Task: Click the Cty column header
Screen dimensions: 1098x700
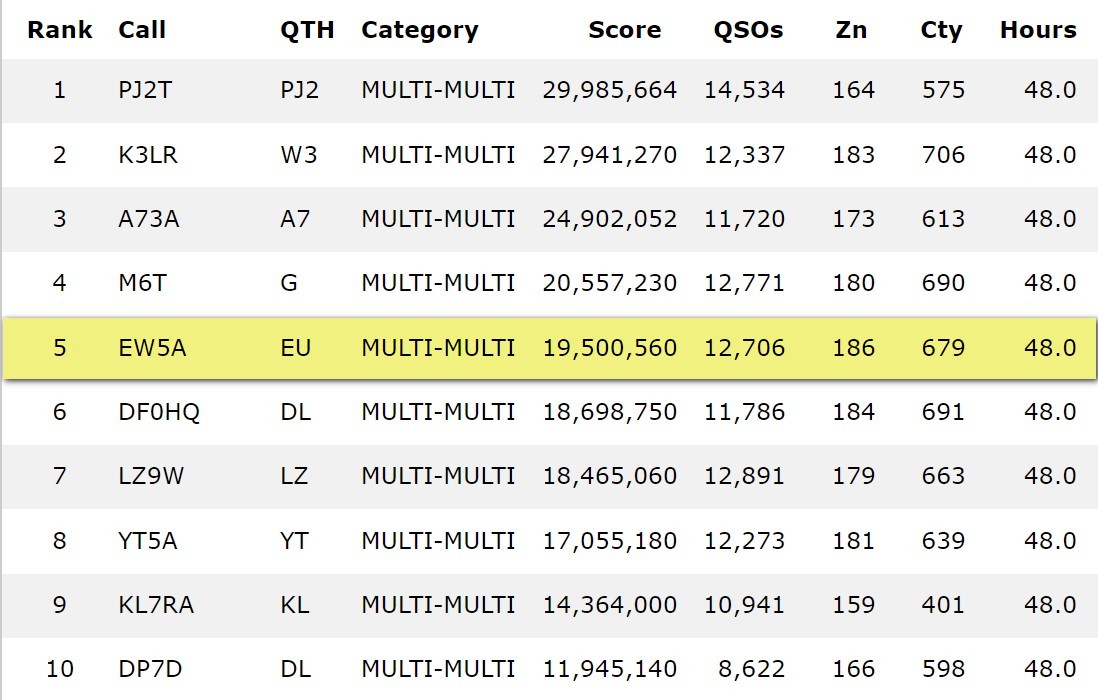Action: point(941,30)
